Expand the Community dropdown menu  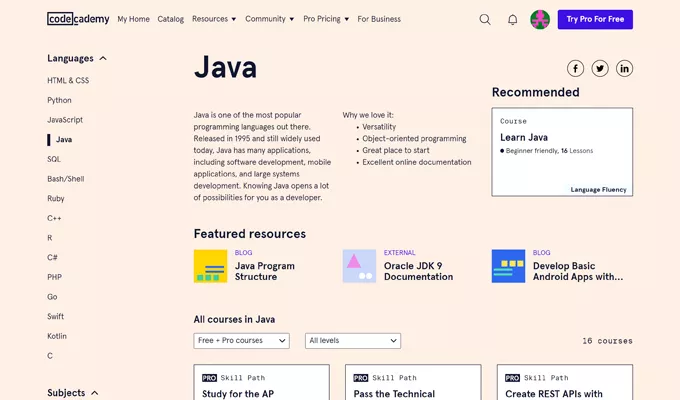(x=269, y=19)
